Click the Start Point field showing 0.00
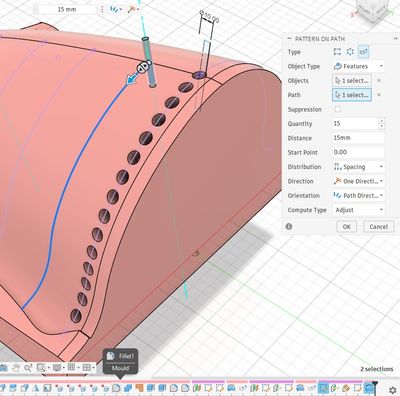This screenshot has height=396, width=400. coord(358,152)
